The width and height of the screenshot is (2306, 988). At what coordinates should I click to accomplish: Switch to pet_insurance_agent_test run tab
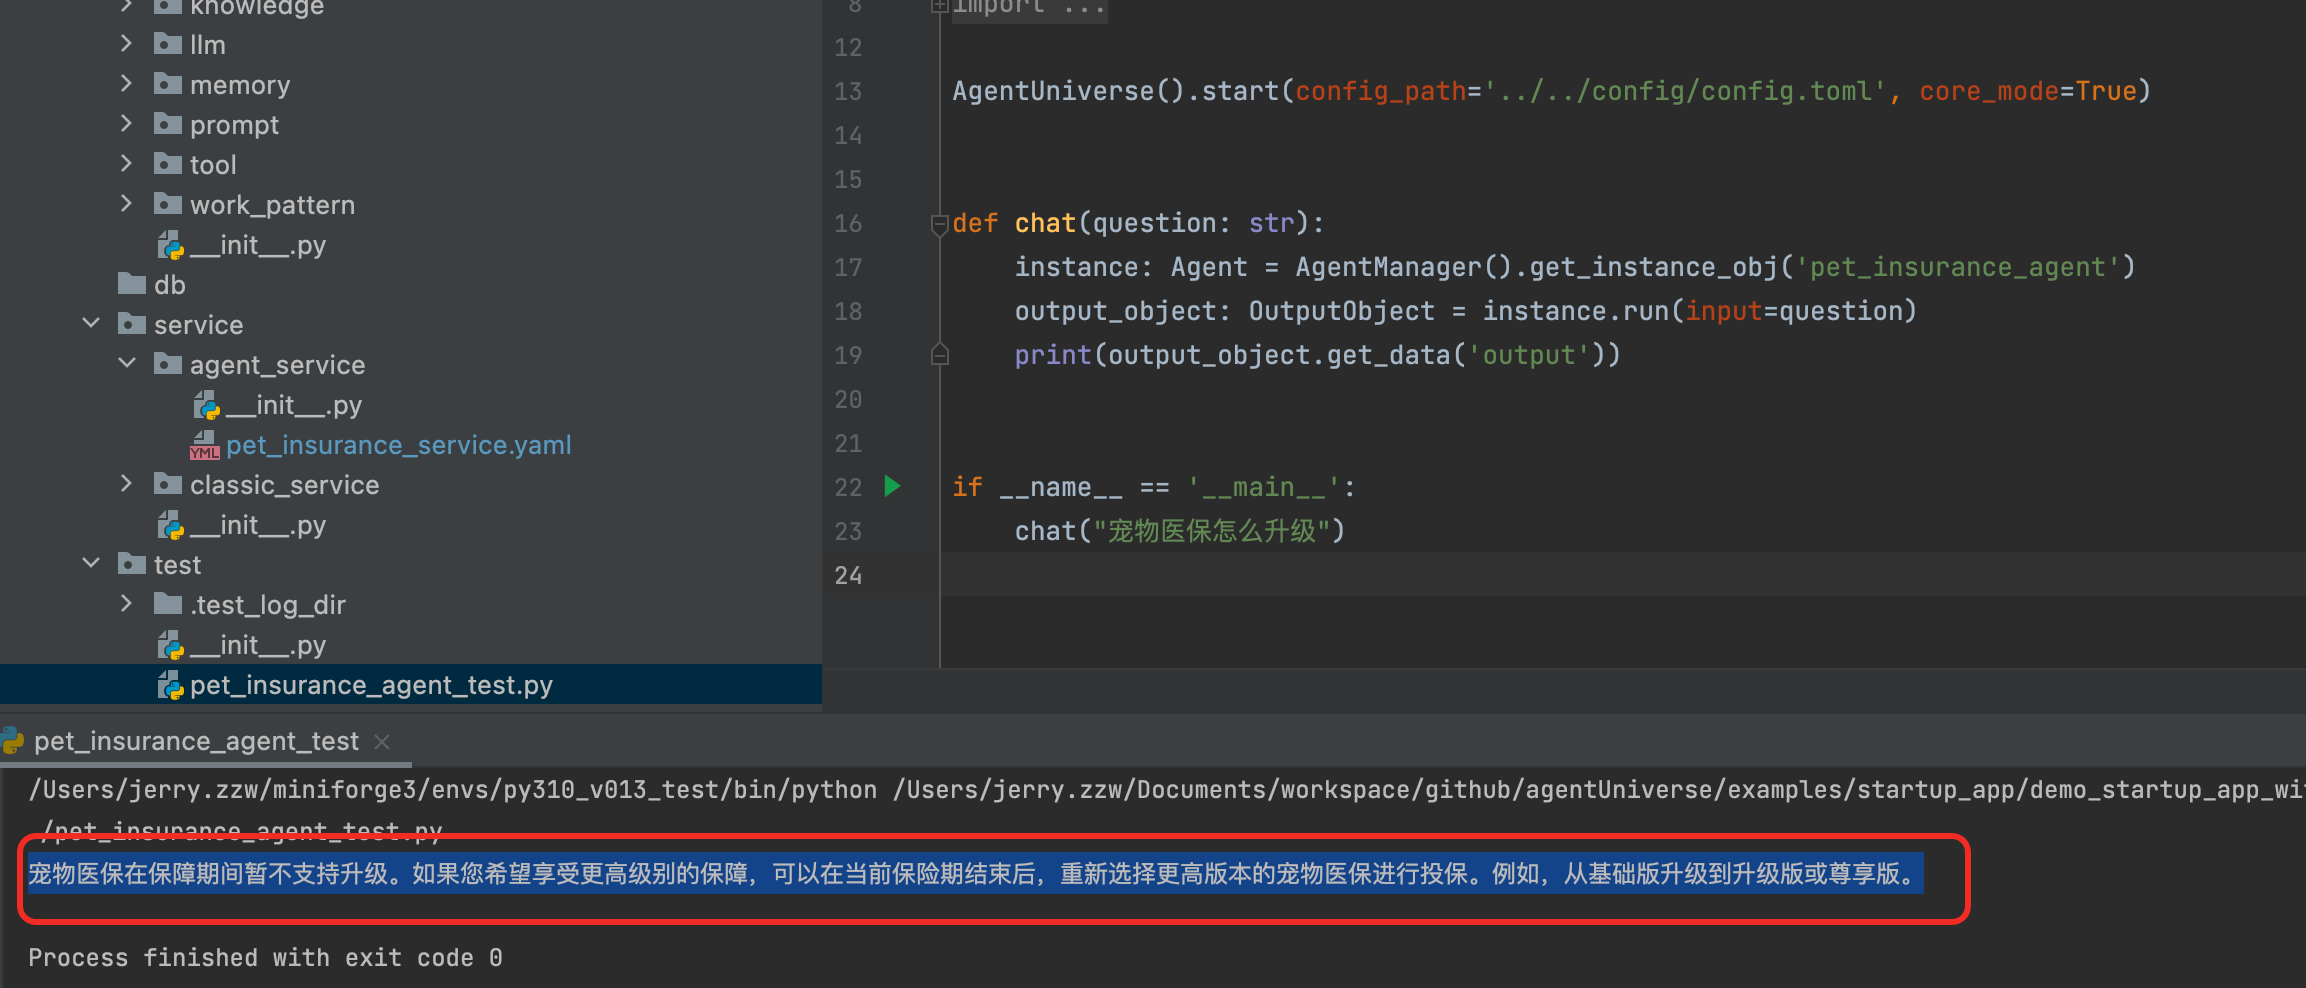click(x=196, y=741)
